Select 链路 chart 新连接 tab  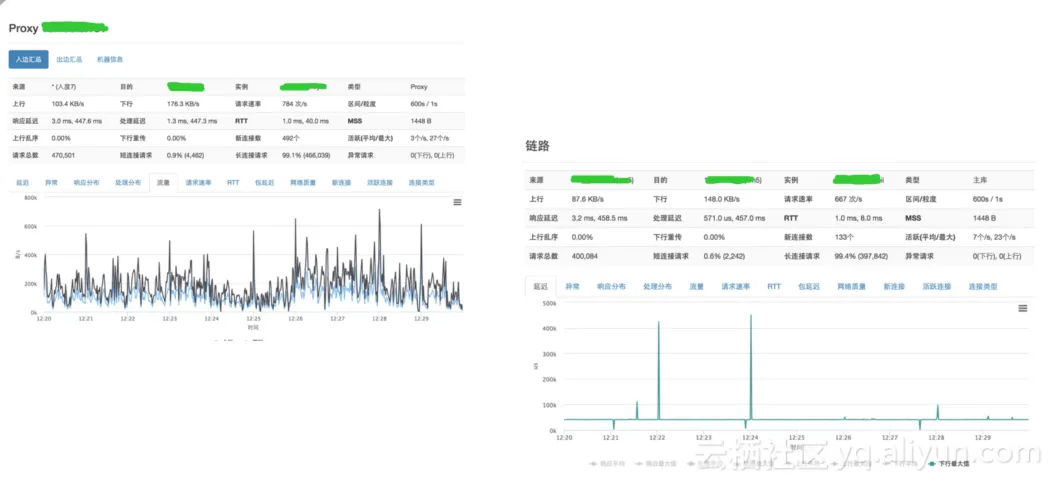coord(894,286)
